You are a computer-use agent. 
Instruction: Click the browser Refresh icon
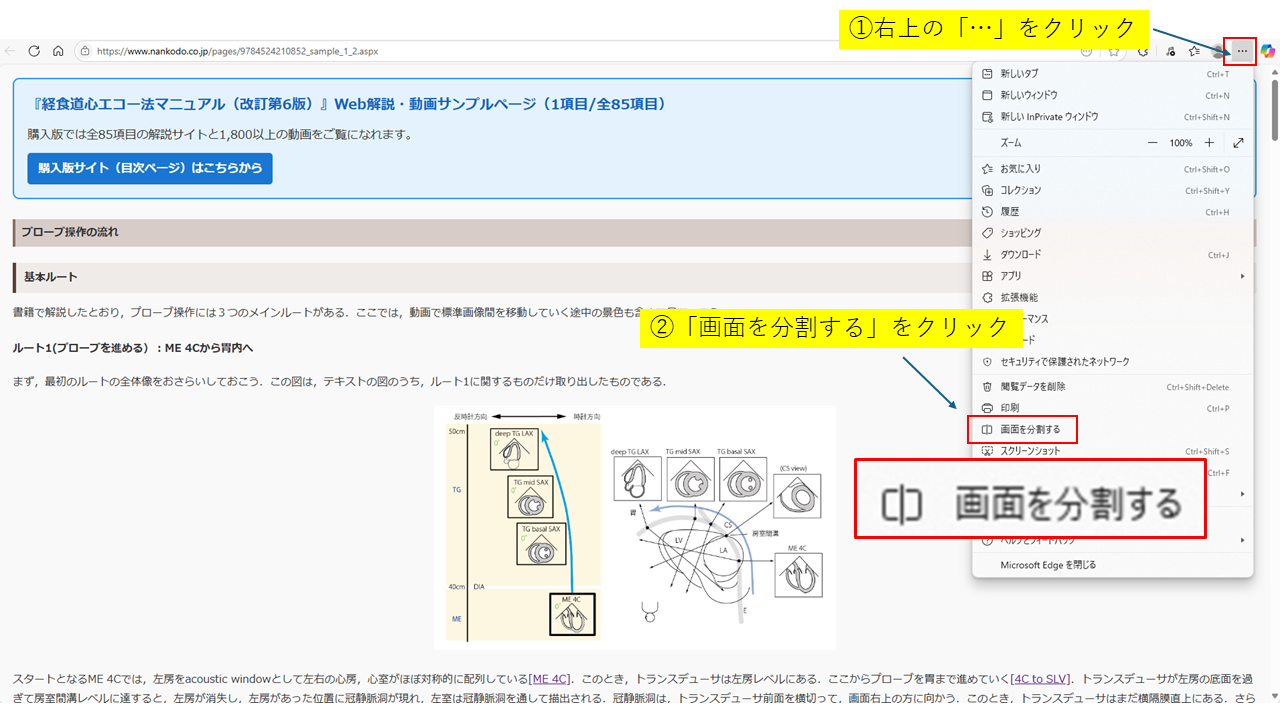pos(33,51)
